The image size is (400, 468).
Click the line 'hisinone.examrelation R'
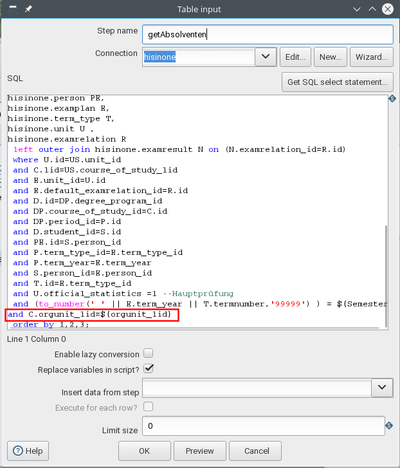point(67,139)
